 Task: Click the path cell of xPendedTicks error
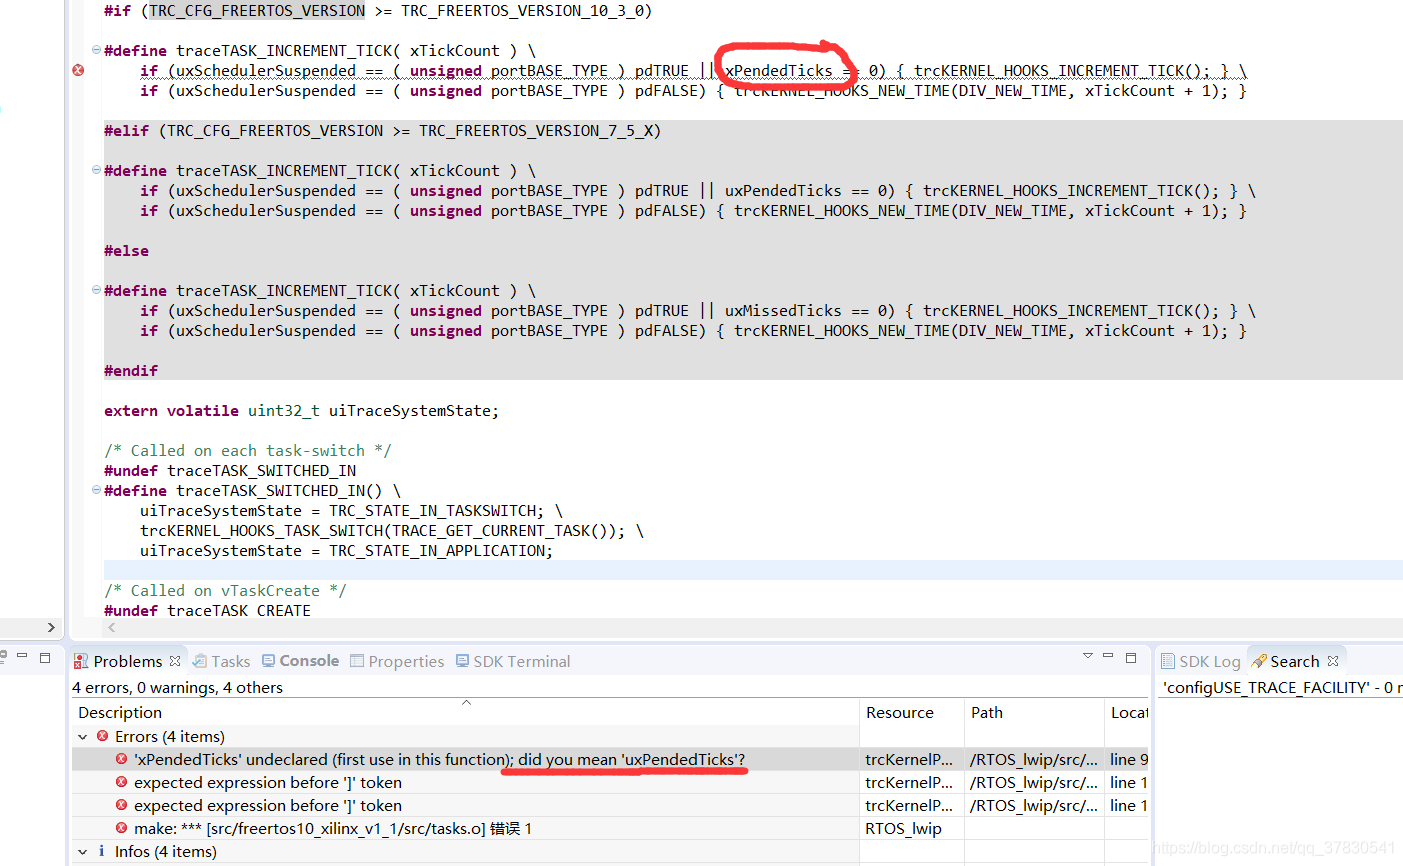[1034, 759]
